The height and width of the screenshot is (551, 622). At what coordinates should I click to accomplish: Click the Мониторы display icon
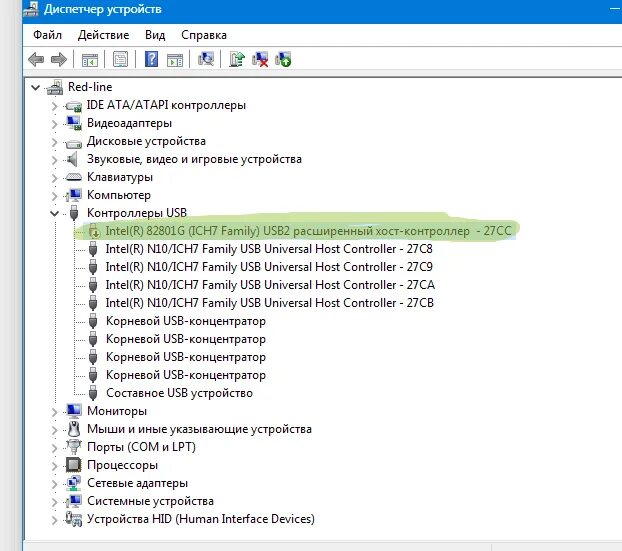point(74,411)
